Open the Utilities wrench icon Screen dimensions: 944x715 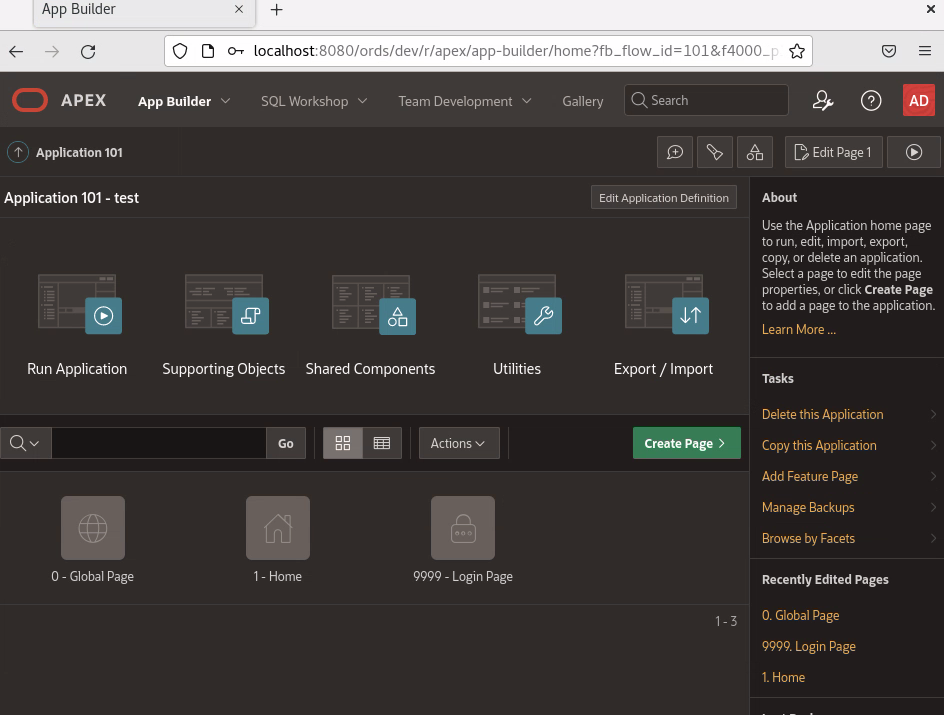[x=517, y=304]
